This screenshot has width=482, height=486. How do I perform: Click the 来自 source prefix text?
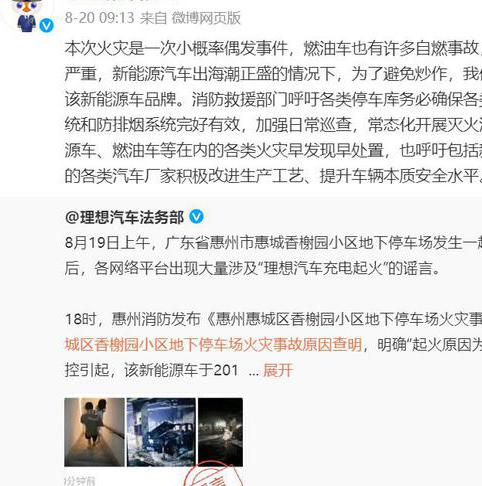click(x=153, y=18)
